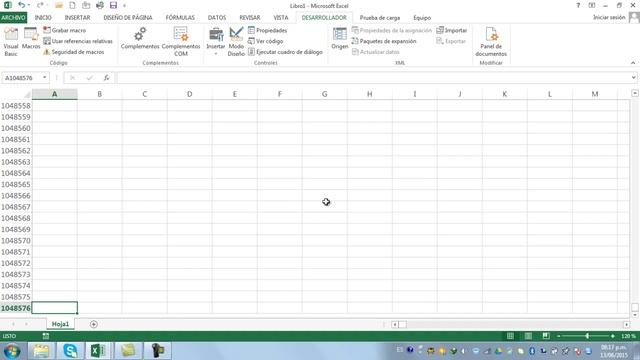Open Skype from the taskbar
The height and width of the screenshot is (360, 640).
coord(70,351)
